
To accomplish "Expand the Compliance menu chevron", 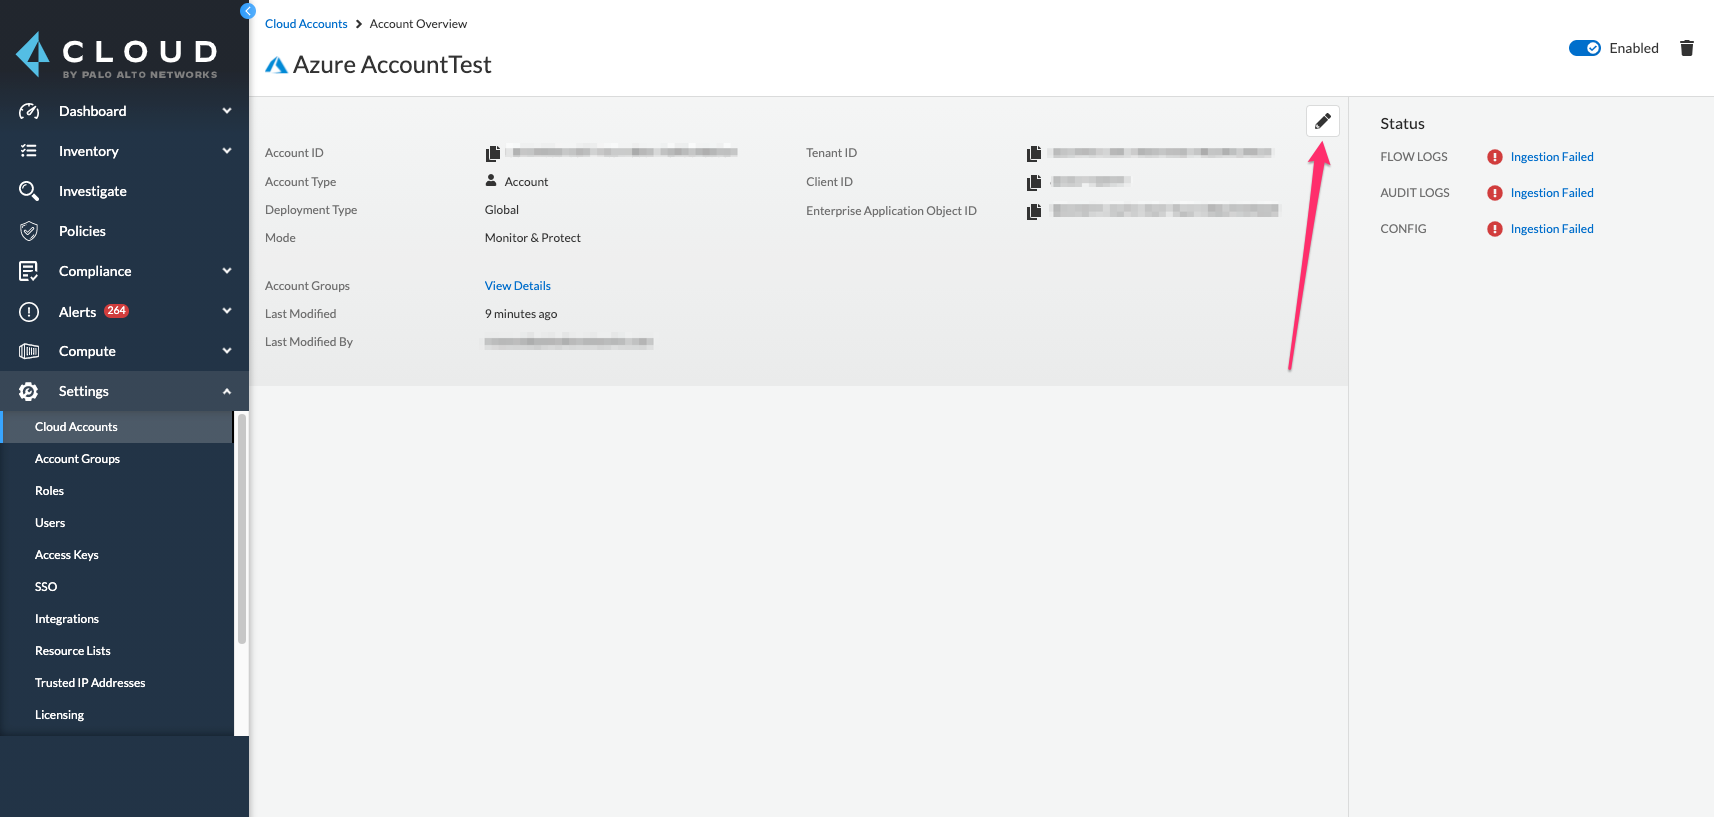I will coord(227,271).
